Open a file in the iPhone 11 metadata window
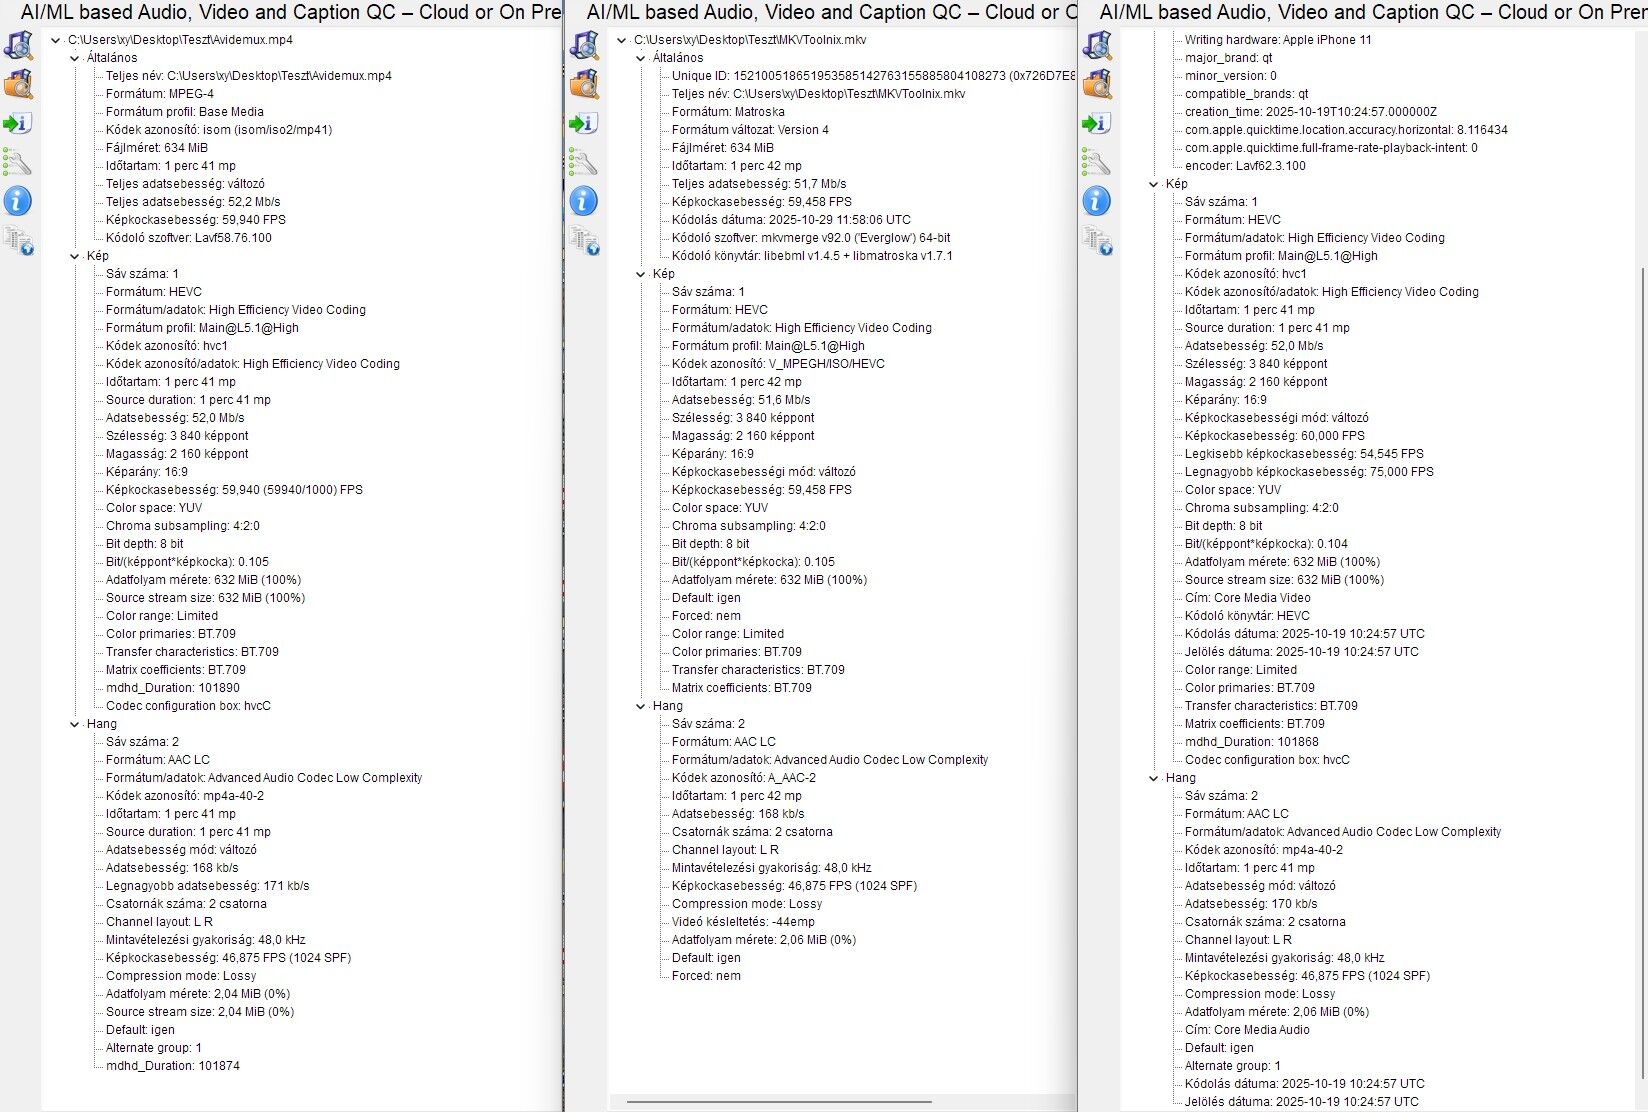The height and width of the screenshot is (1112, 1648). [x=1097, y=46]
